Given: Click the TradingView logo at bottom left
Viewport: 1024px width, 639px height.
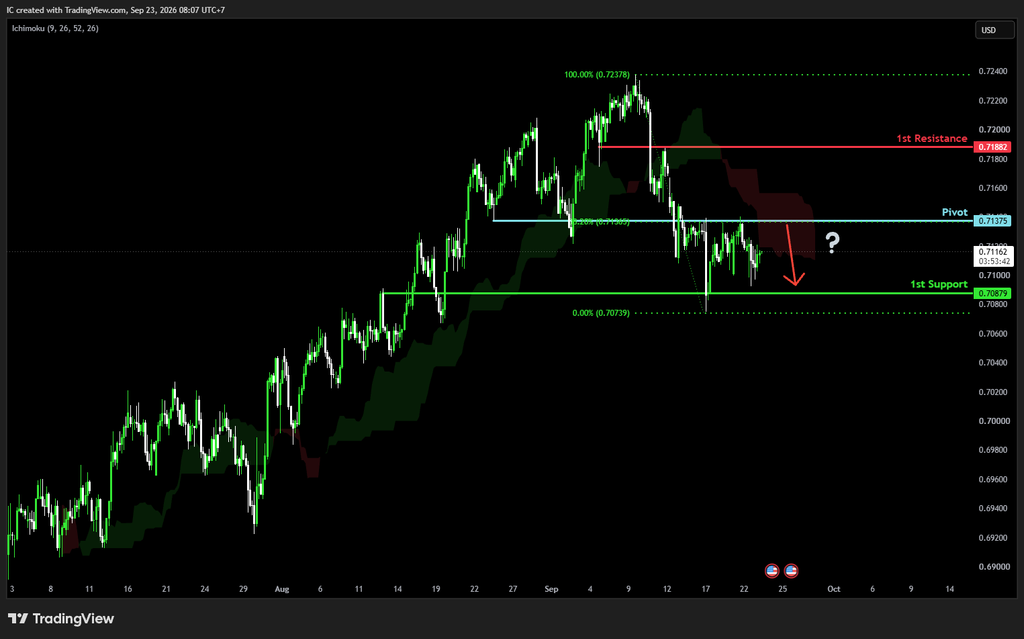Looking at the screenshot, I should (61, 618).
